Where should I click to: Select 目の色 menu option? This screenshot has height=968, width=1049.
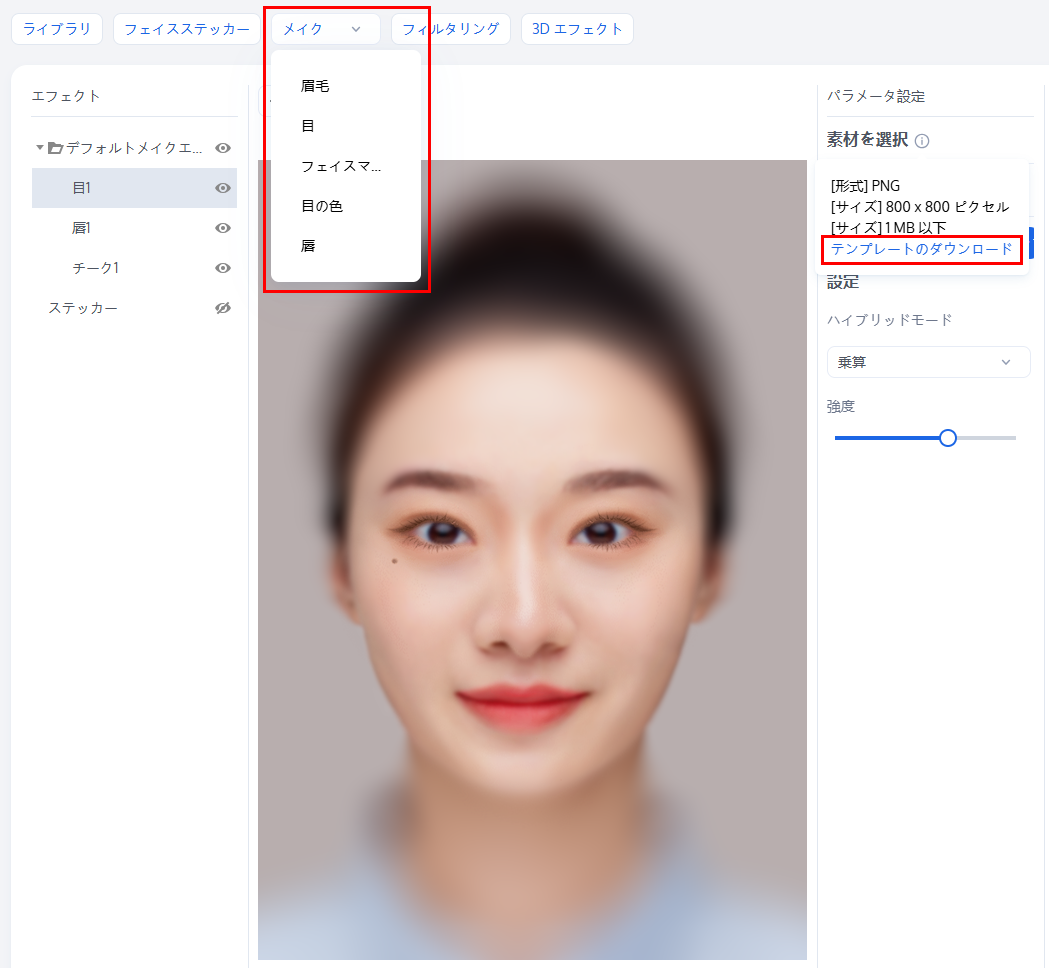pyautogui.click(x=322, y=206)
